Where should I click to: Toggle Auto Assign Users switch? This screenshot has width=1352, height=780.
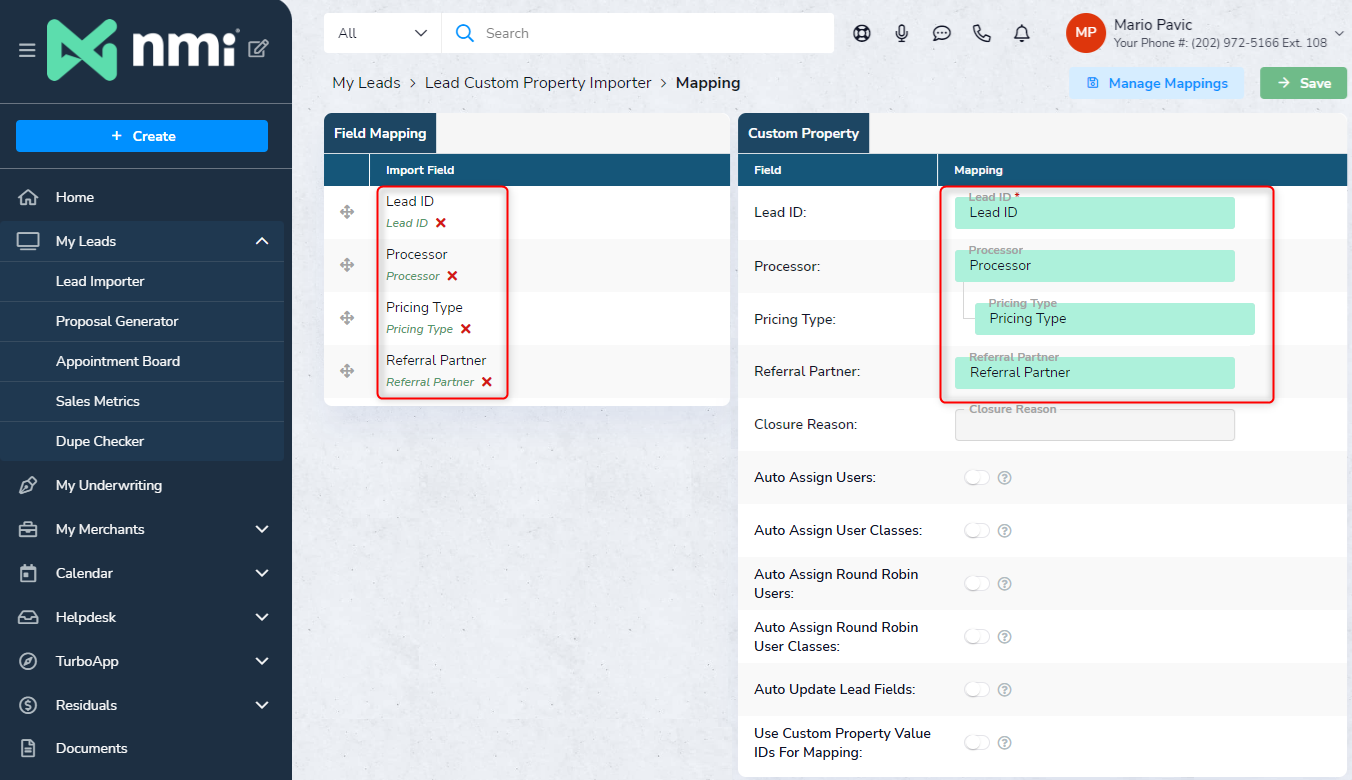[977, 478]
